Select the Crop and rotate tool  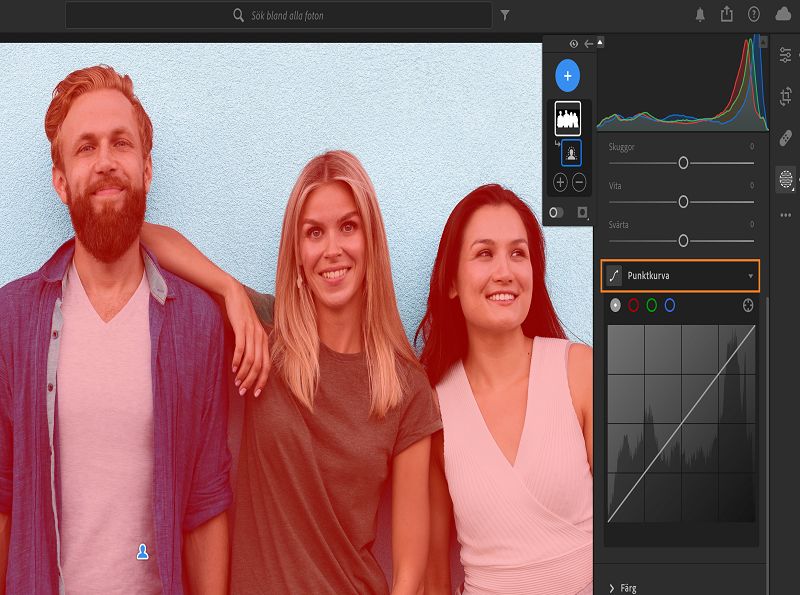786,97
